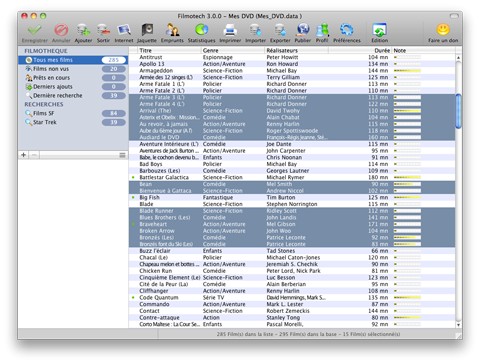The width and height of the screenshot is (480, 364).
Task: Click the Sortir toolbar icon
Action: [103, 30]
